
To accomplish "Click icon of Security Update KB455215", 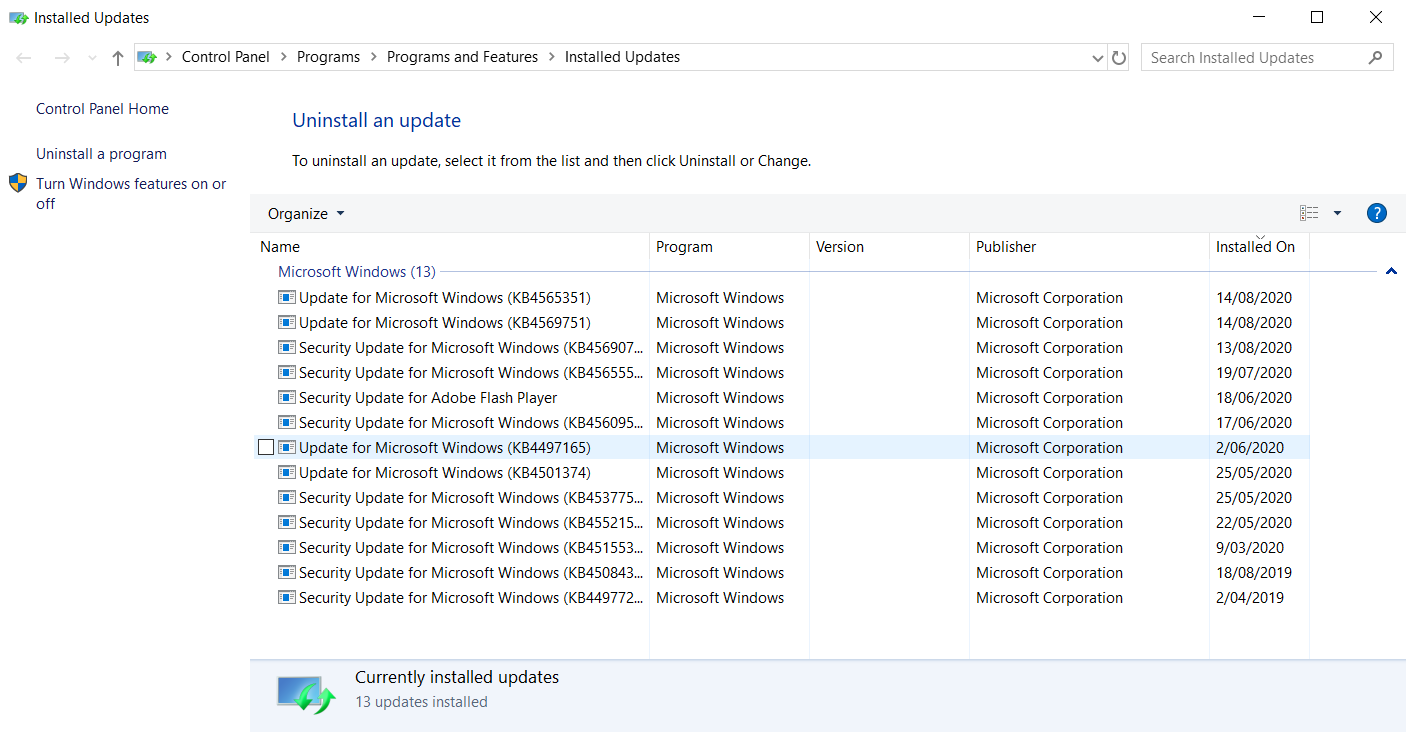I will (287, 522).
